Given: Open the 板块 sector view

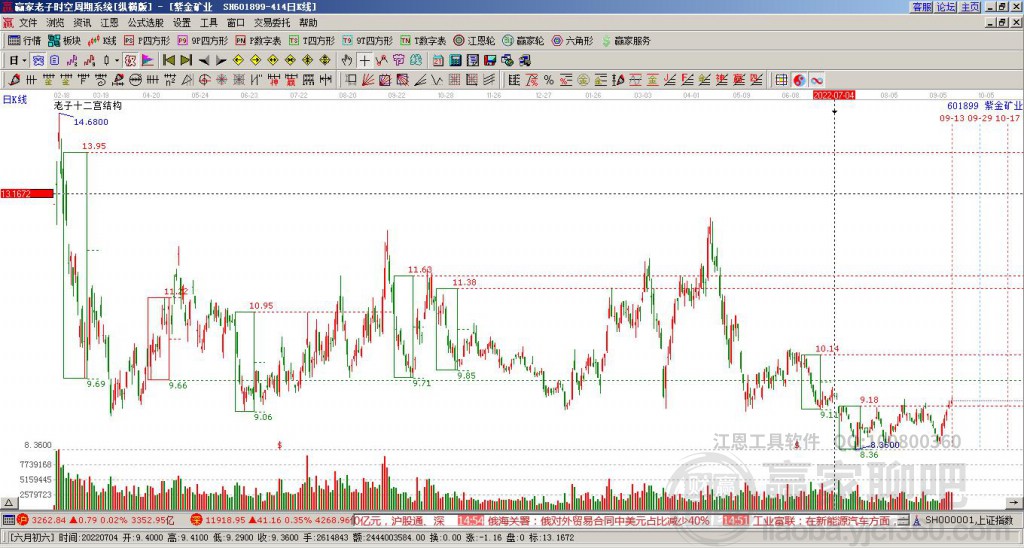Looking at the screenshot, I should (x=64, y=40).
